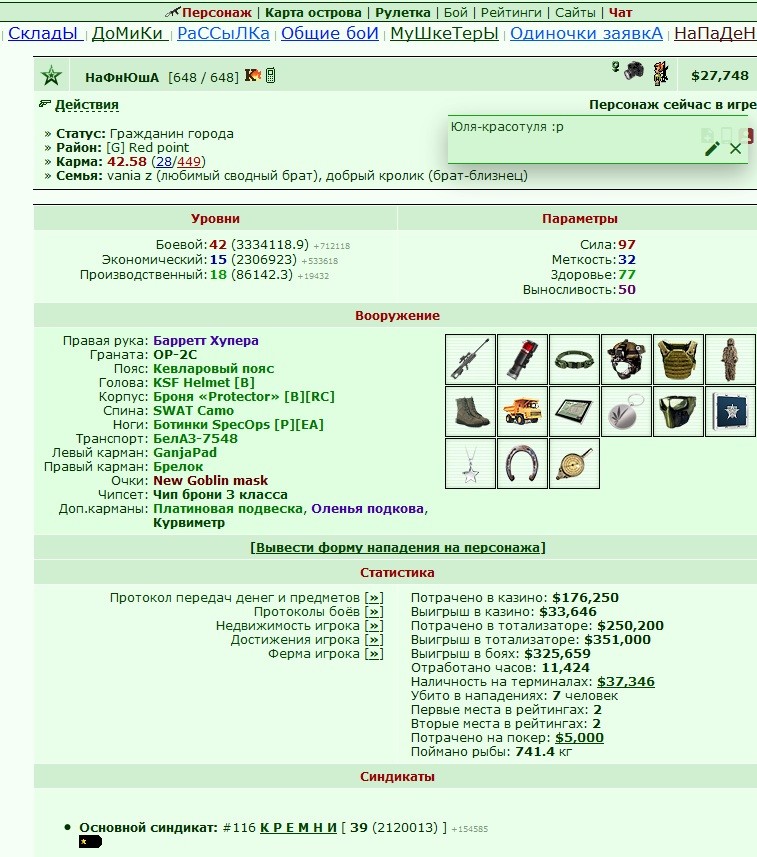Click the player name НаФнЮшА

click(122, 78)
